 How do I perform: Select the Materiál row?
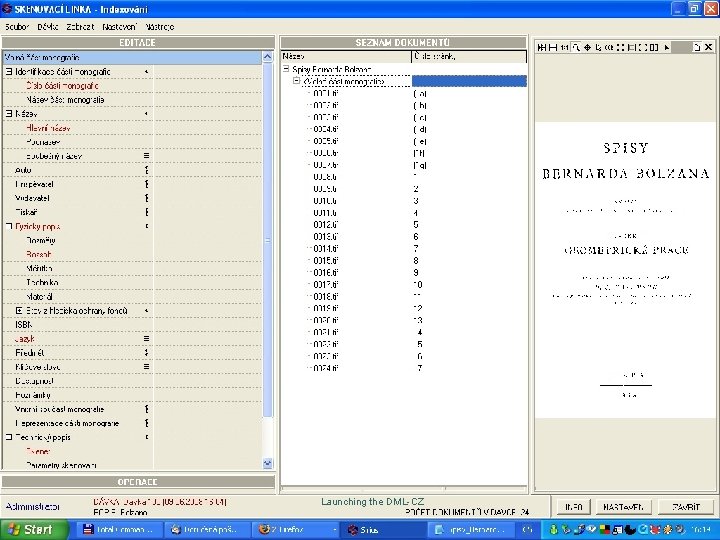[x=132, y=296]
